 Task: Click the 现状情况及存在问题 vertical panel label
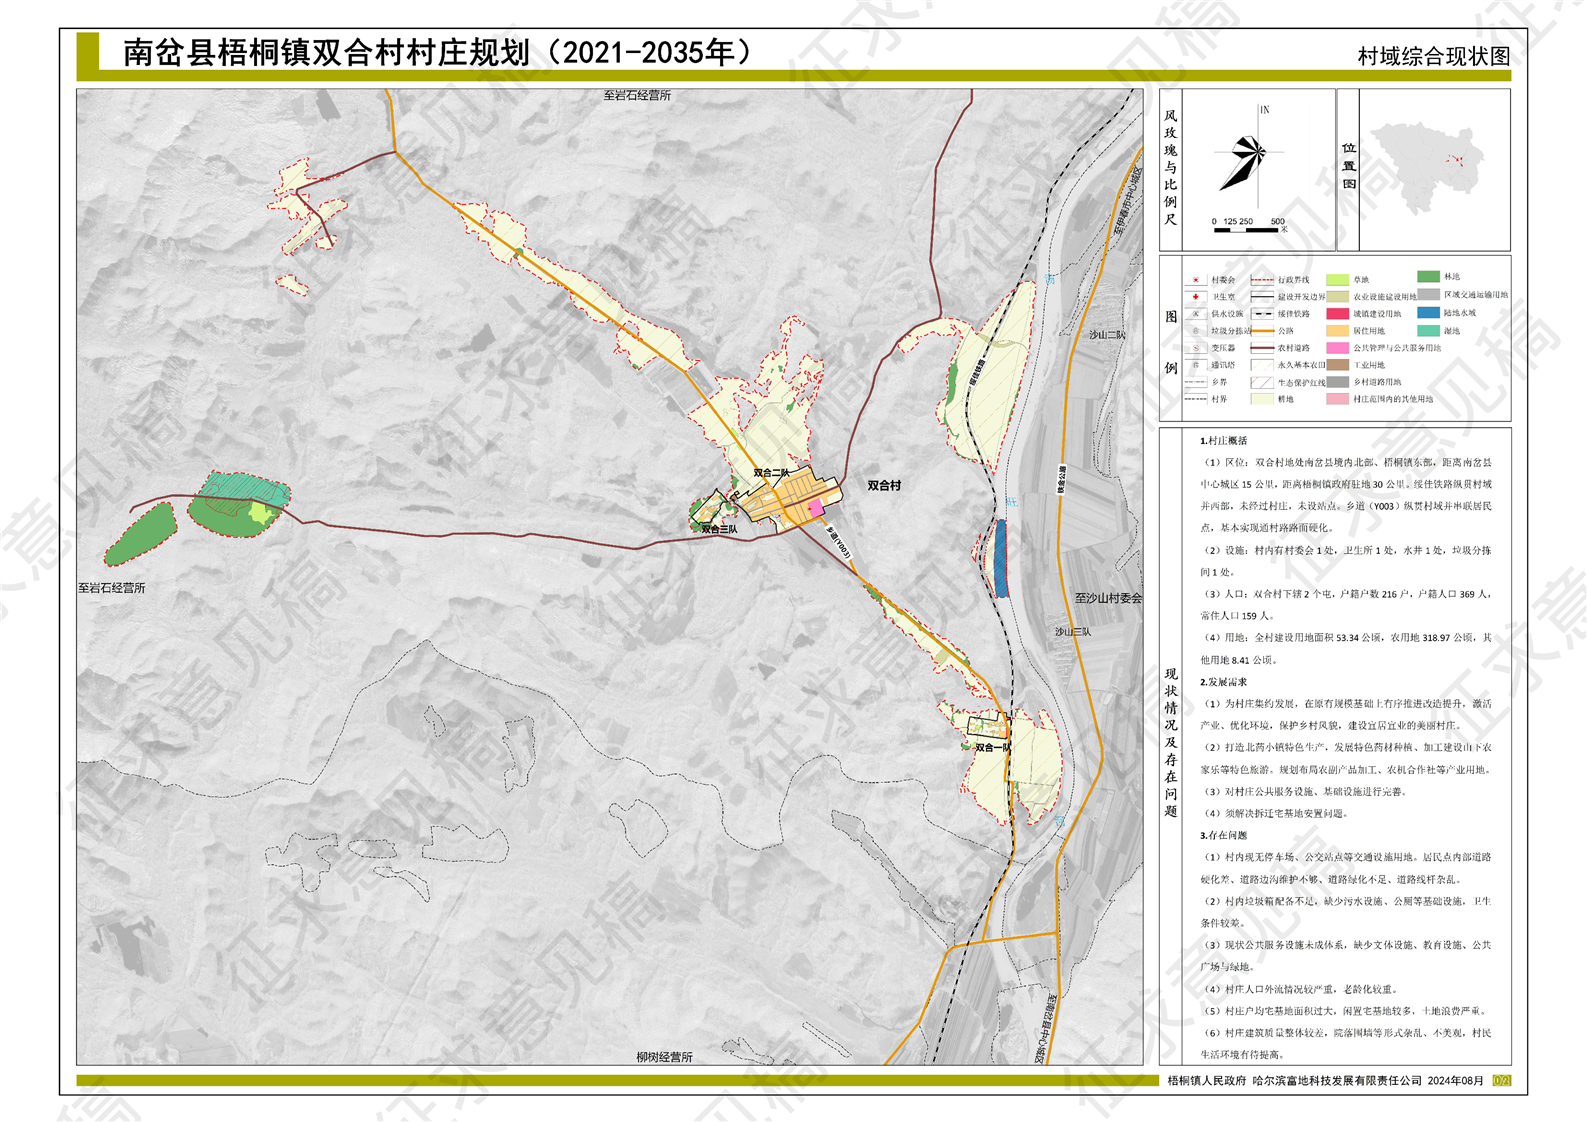click(1171, 743)
